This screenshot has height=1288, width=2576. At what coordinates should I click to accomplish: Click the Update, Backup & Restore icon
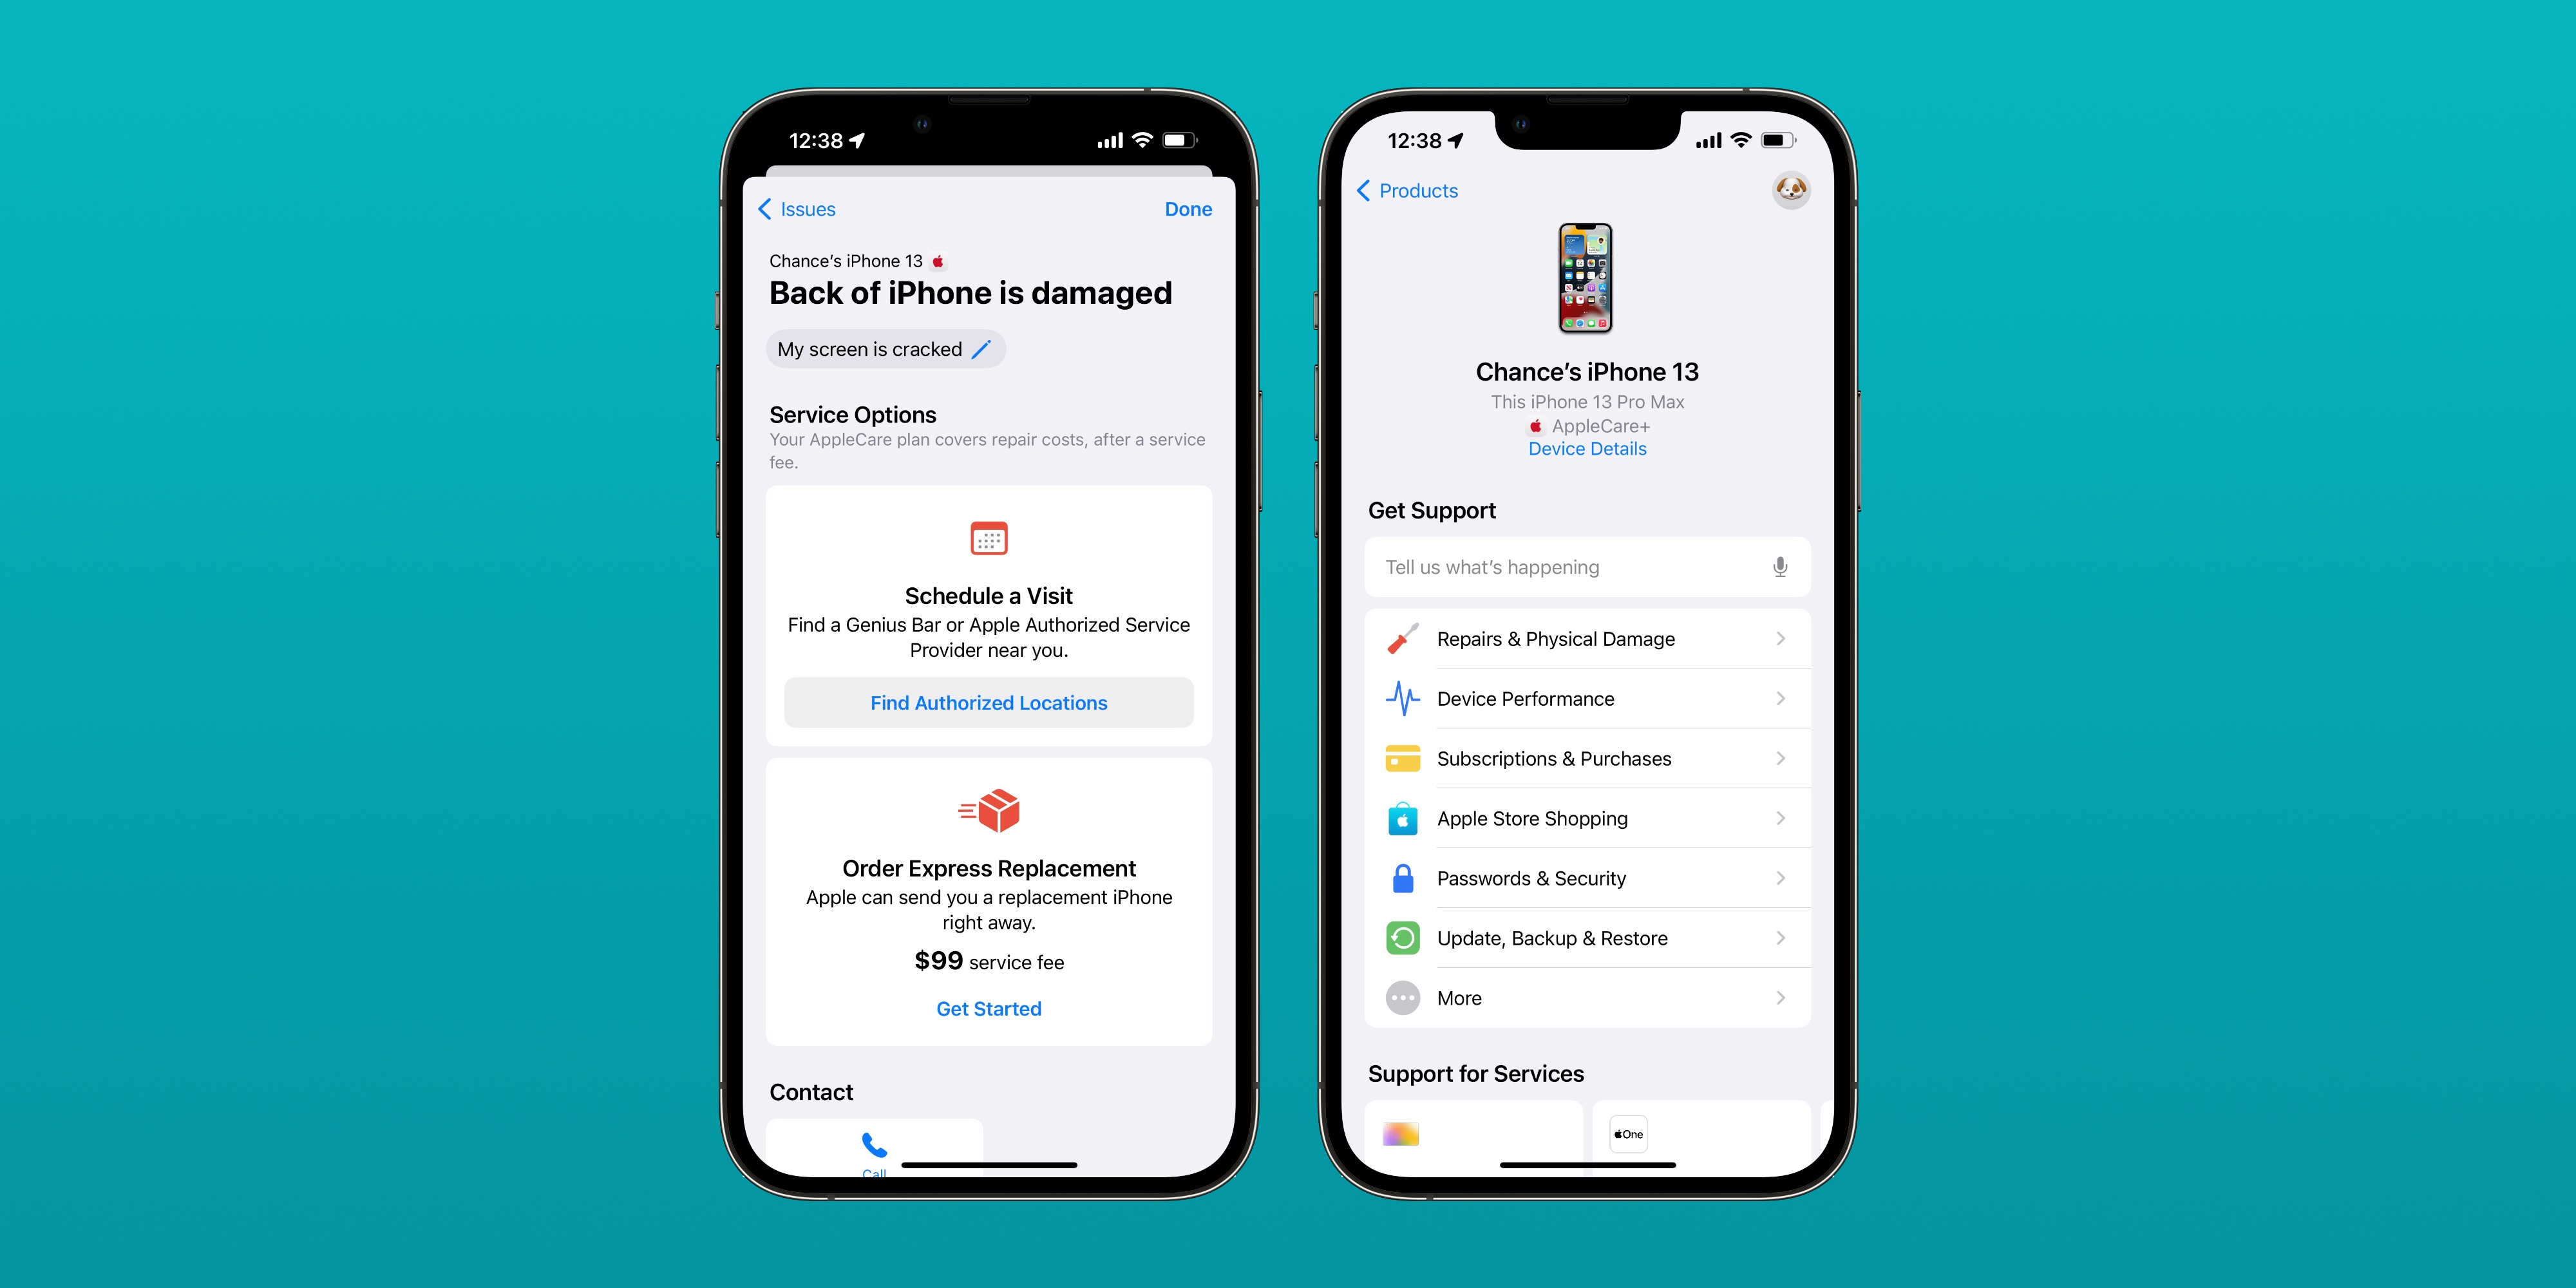click(1403, 938)
